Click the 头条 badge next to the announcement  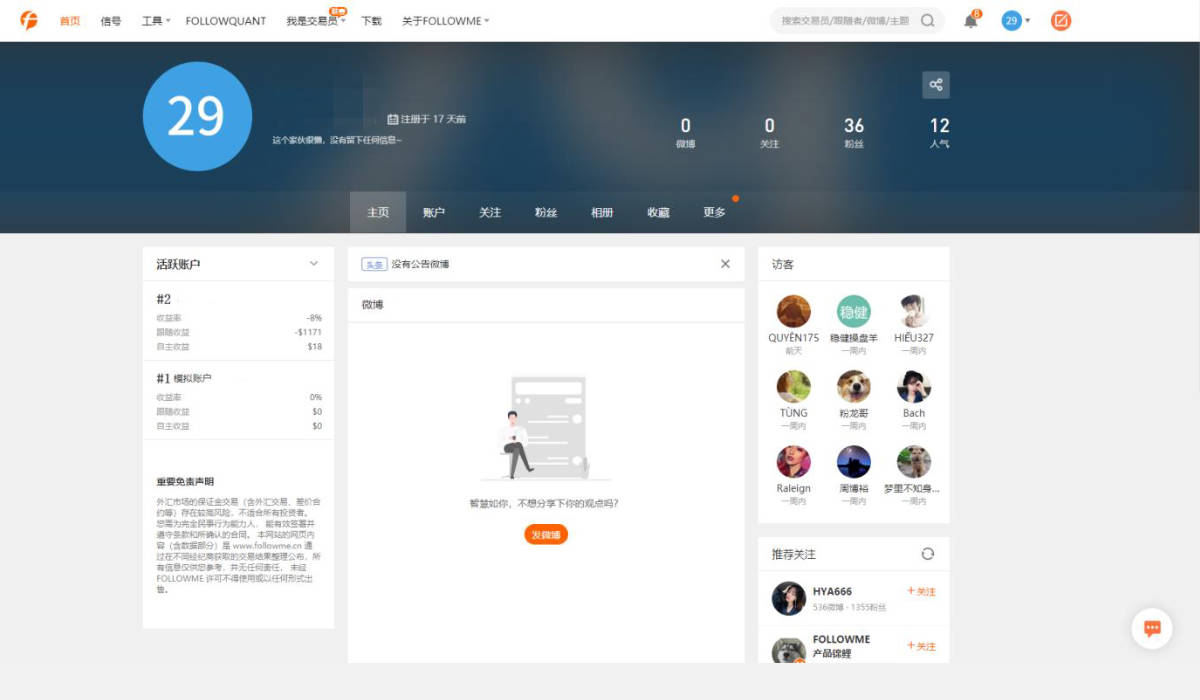(x=375, y=264)
